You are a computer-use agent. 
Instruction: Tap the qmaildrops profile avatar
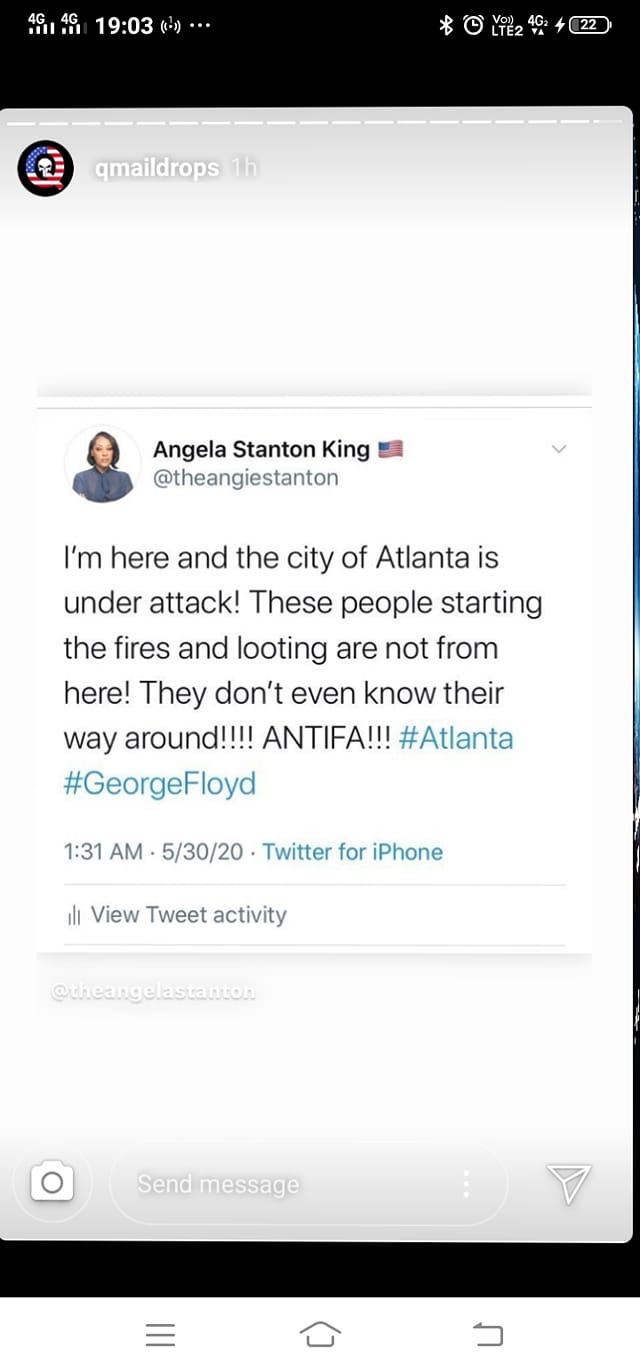click(x=44, y=169)
